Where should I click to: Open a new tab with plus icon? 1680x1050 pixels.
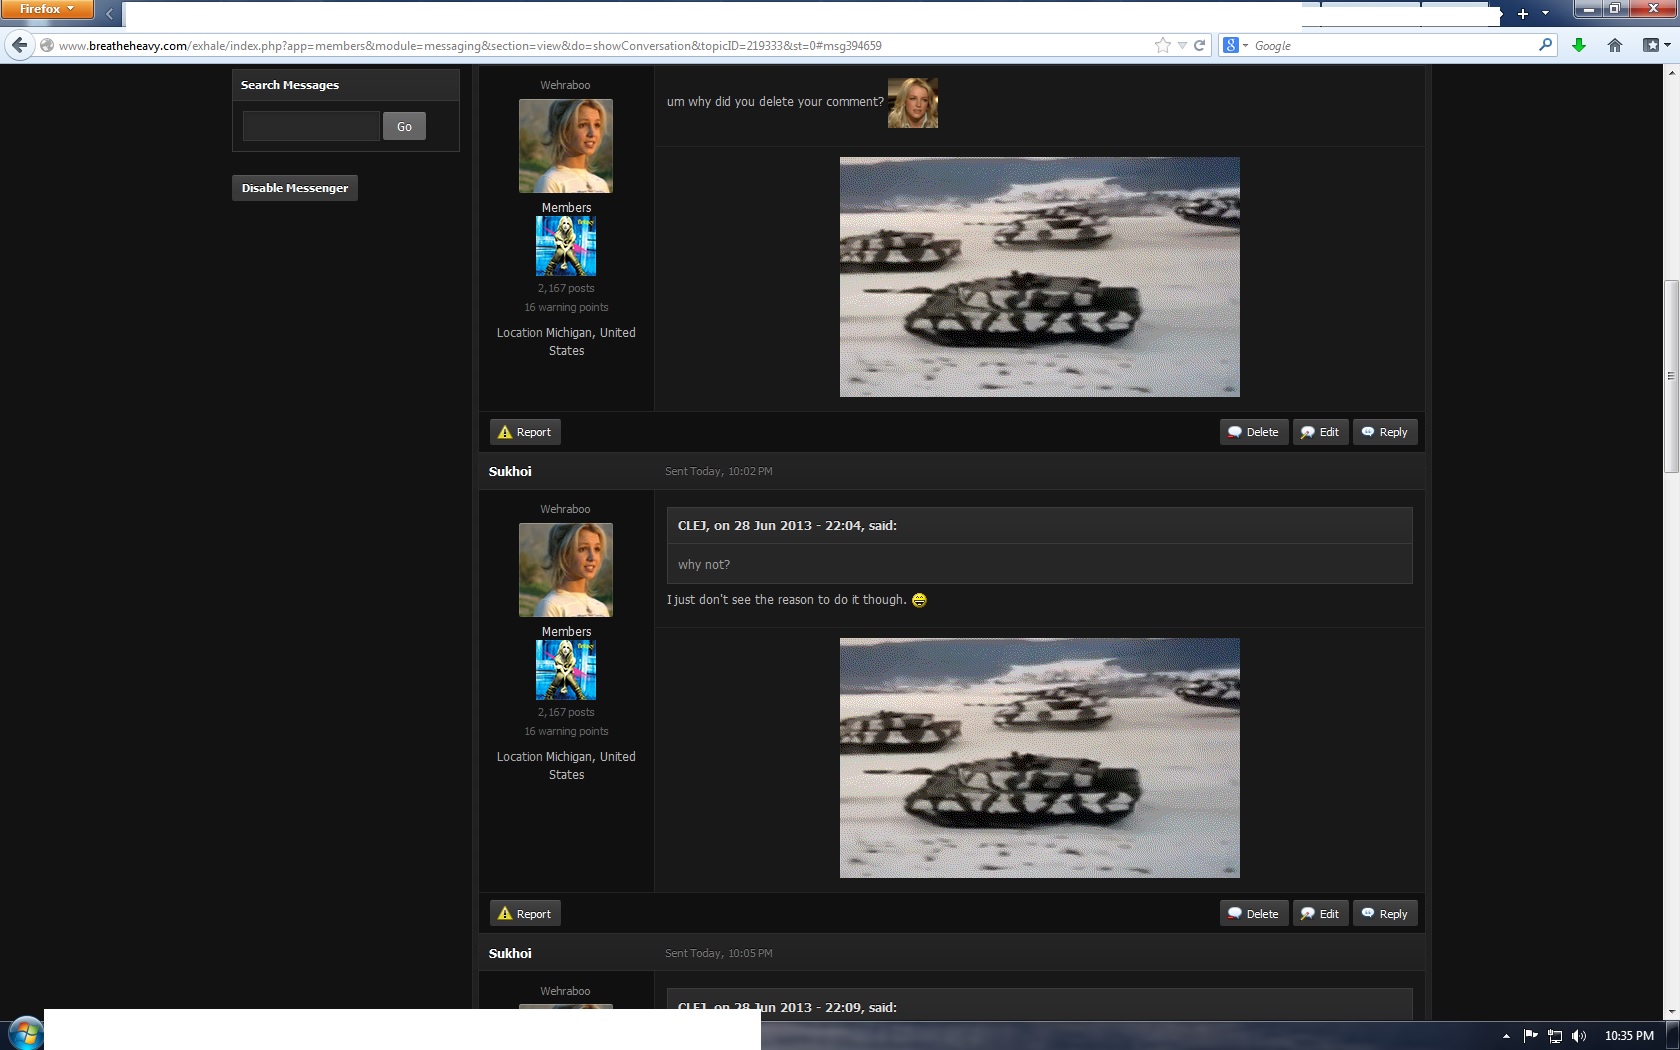coord(1522,14)
